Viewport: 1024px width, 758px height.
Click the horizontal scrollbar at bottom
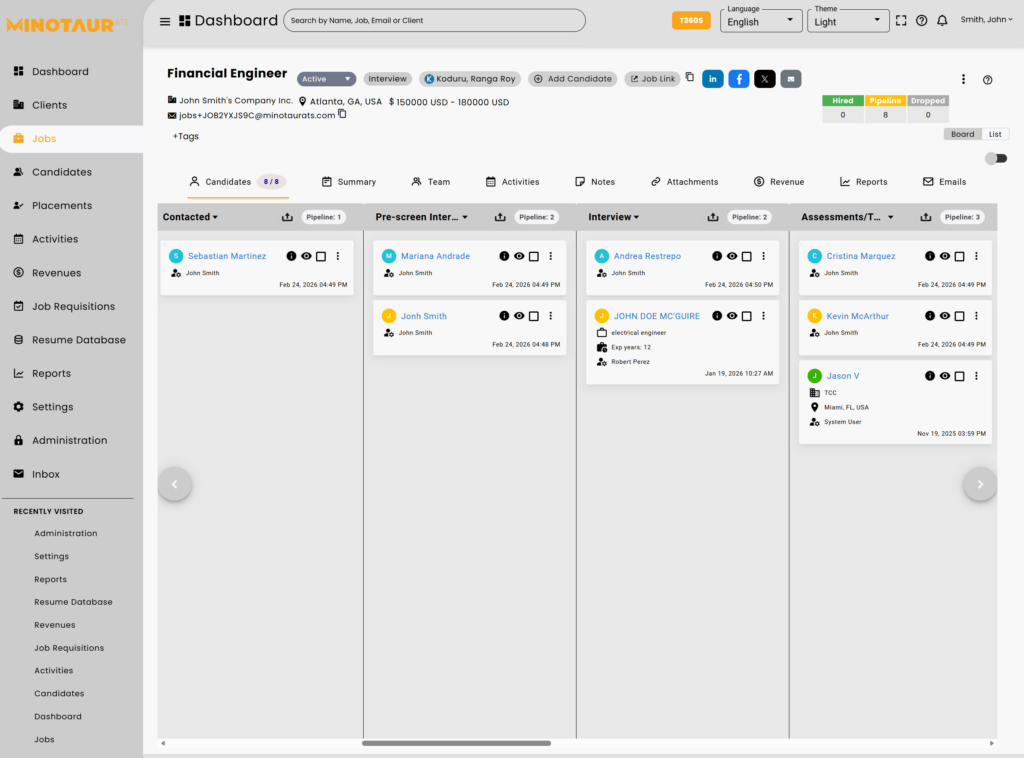pos(456,743)
